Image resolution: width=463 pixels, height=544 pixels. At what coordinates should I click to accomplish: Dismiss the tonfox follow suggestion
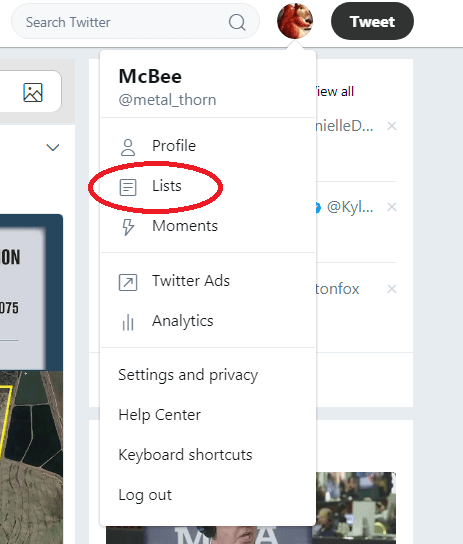392,289
